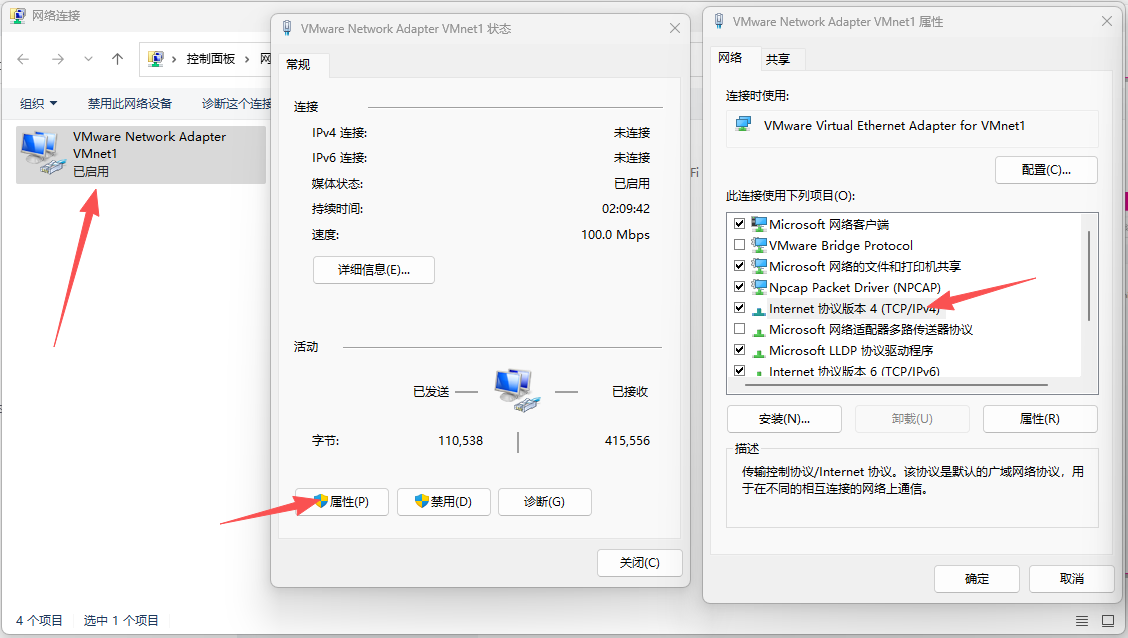The width and height of the screenshot is (1128, 638).
Task: Click the VMnet1 属性 title bar icon
Action: click(x=719, y=21)
